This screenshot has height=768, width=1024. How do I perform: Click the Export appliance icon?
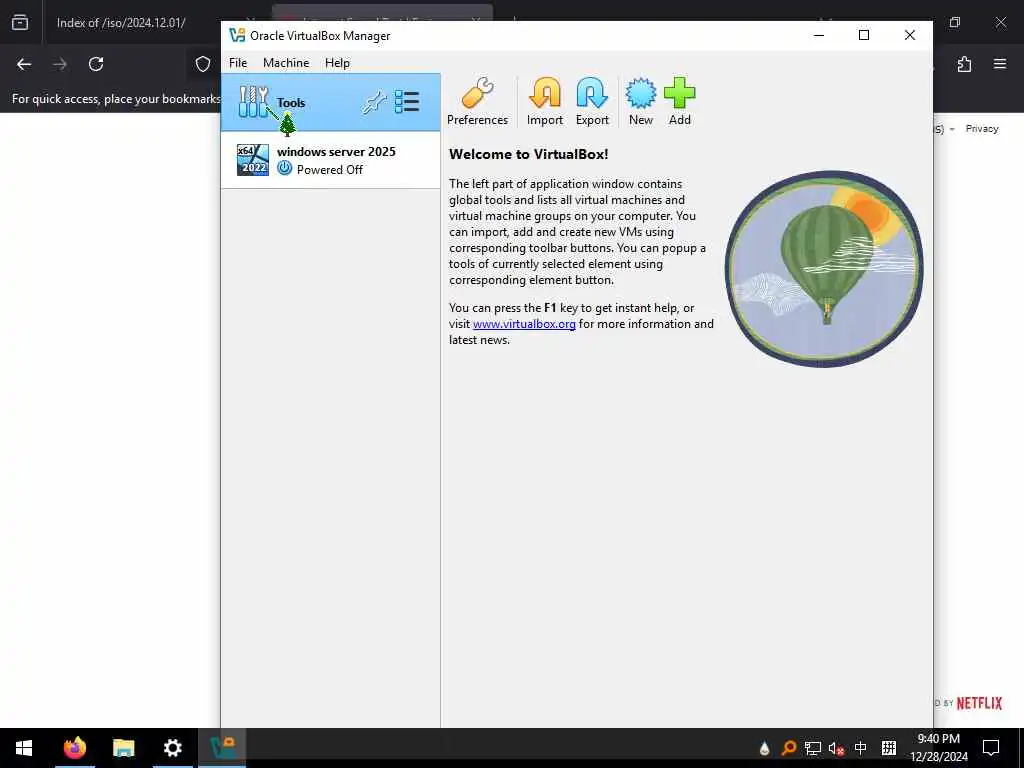click(592, 102)
